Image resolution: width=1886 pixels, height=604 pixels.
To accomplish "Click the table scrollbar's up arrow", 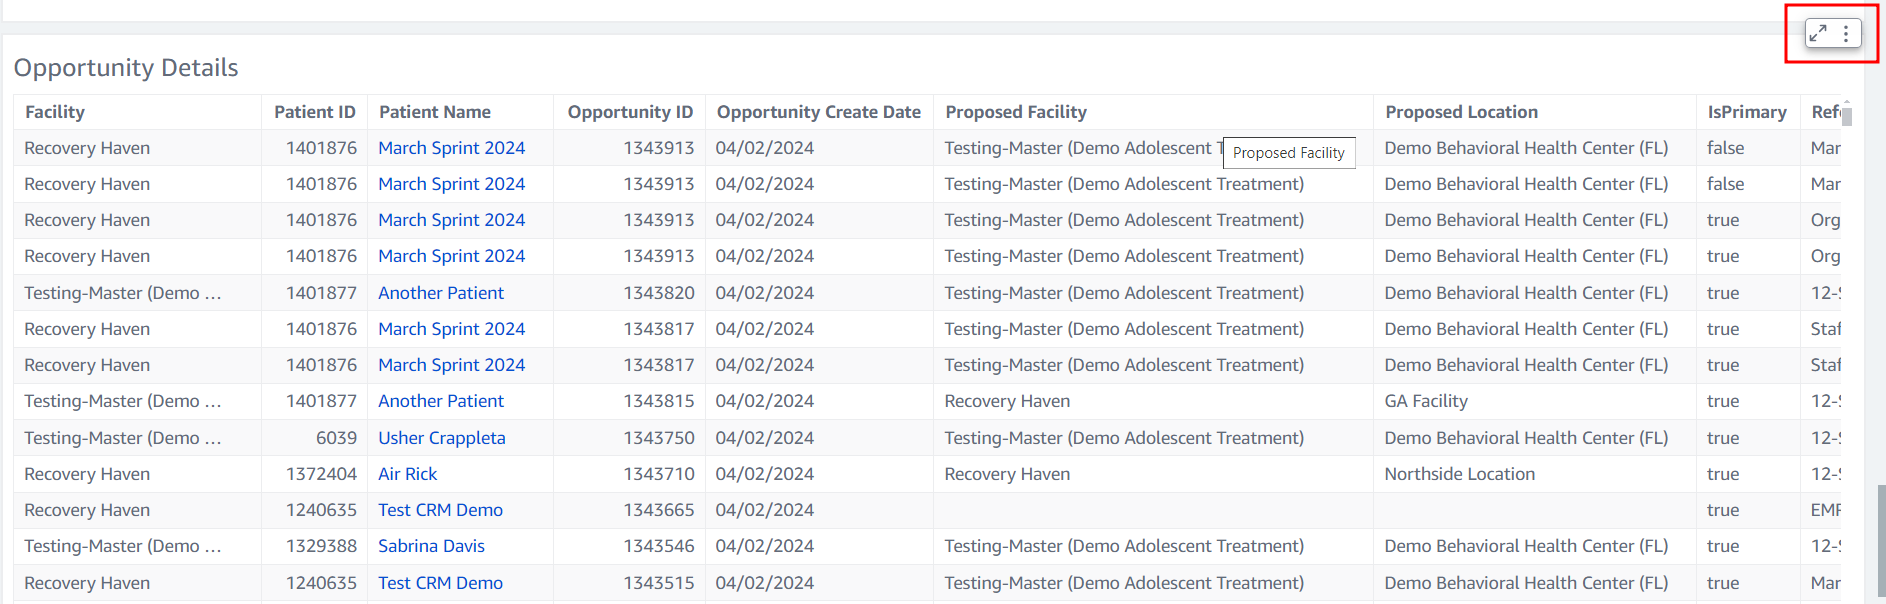I will [x=1847, y=102].
